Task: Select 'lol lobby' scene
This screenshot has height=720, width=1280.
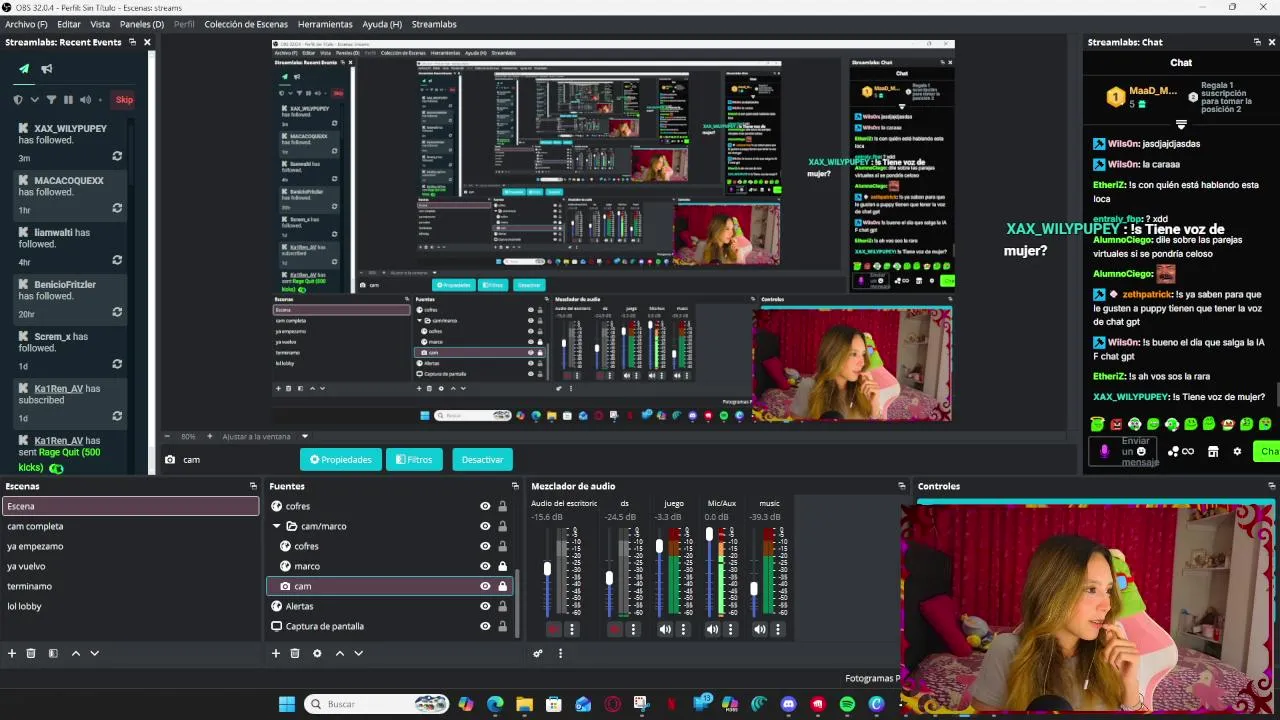Action: pyautogui.click(x=130, y=606)
